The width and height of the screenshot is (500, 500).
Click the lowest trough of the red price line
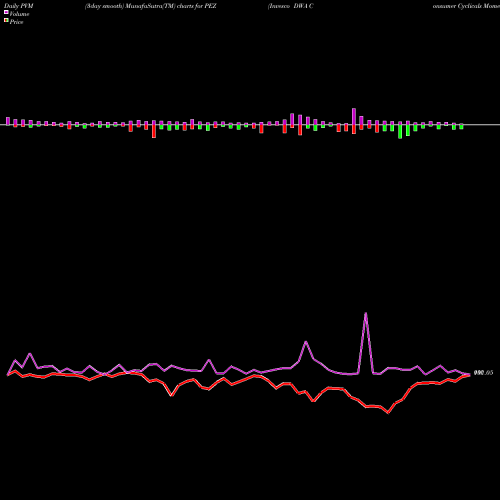click(x=388, y=413)
